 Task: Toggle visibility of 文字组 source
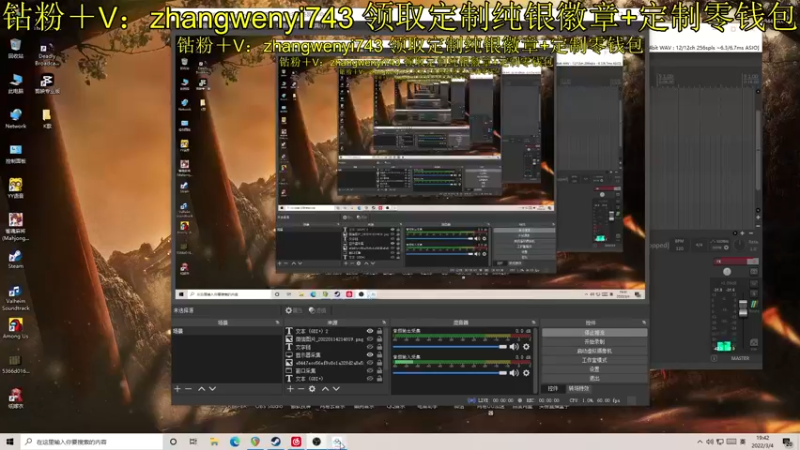point(370,347)
